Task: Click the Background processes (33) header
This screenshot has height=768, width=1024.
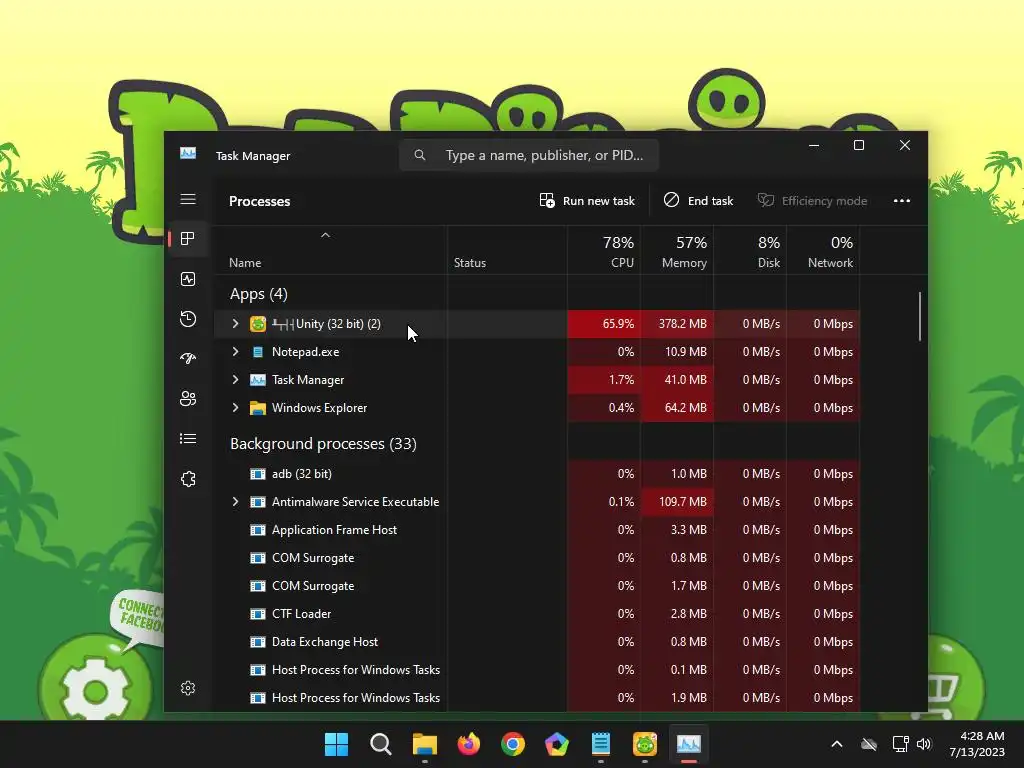Action: [323, 444]
